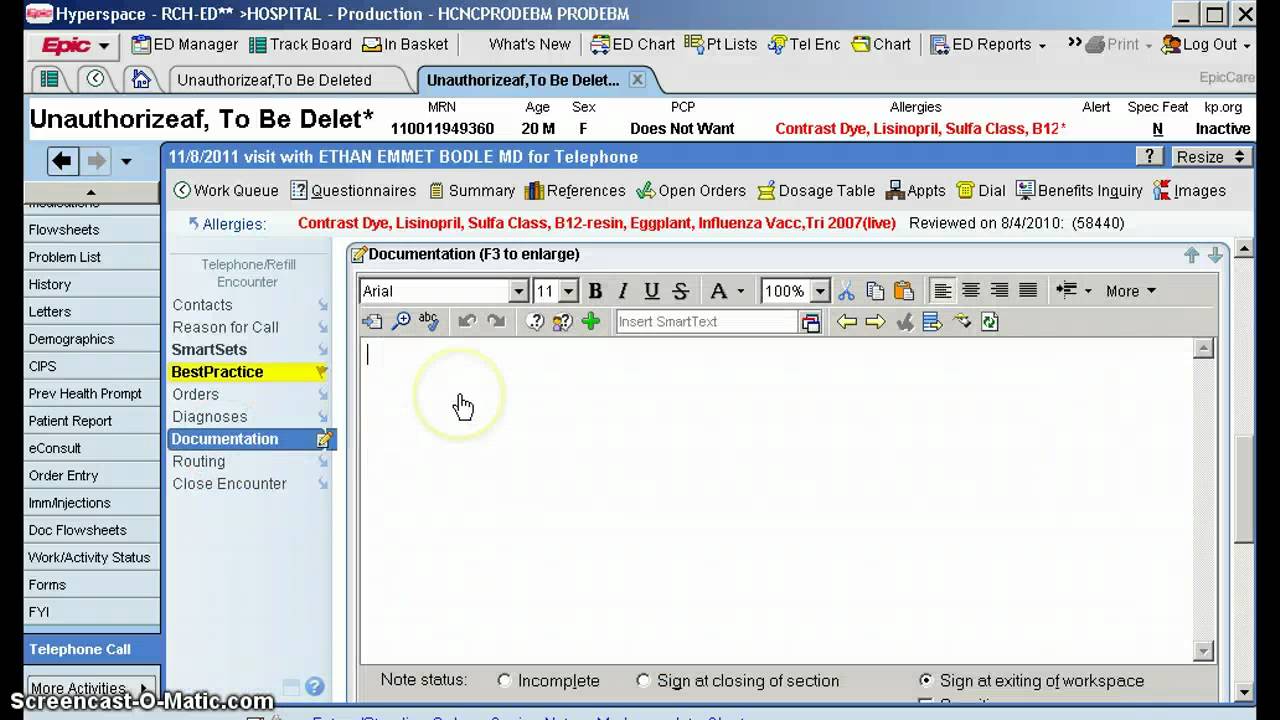Align text right
The height and width of the screenshot is (720, 1280).
coord(999,291)
